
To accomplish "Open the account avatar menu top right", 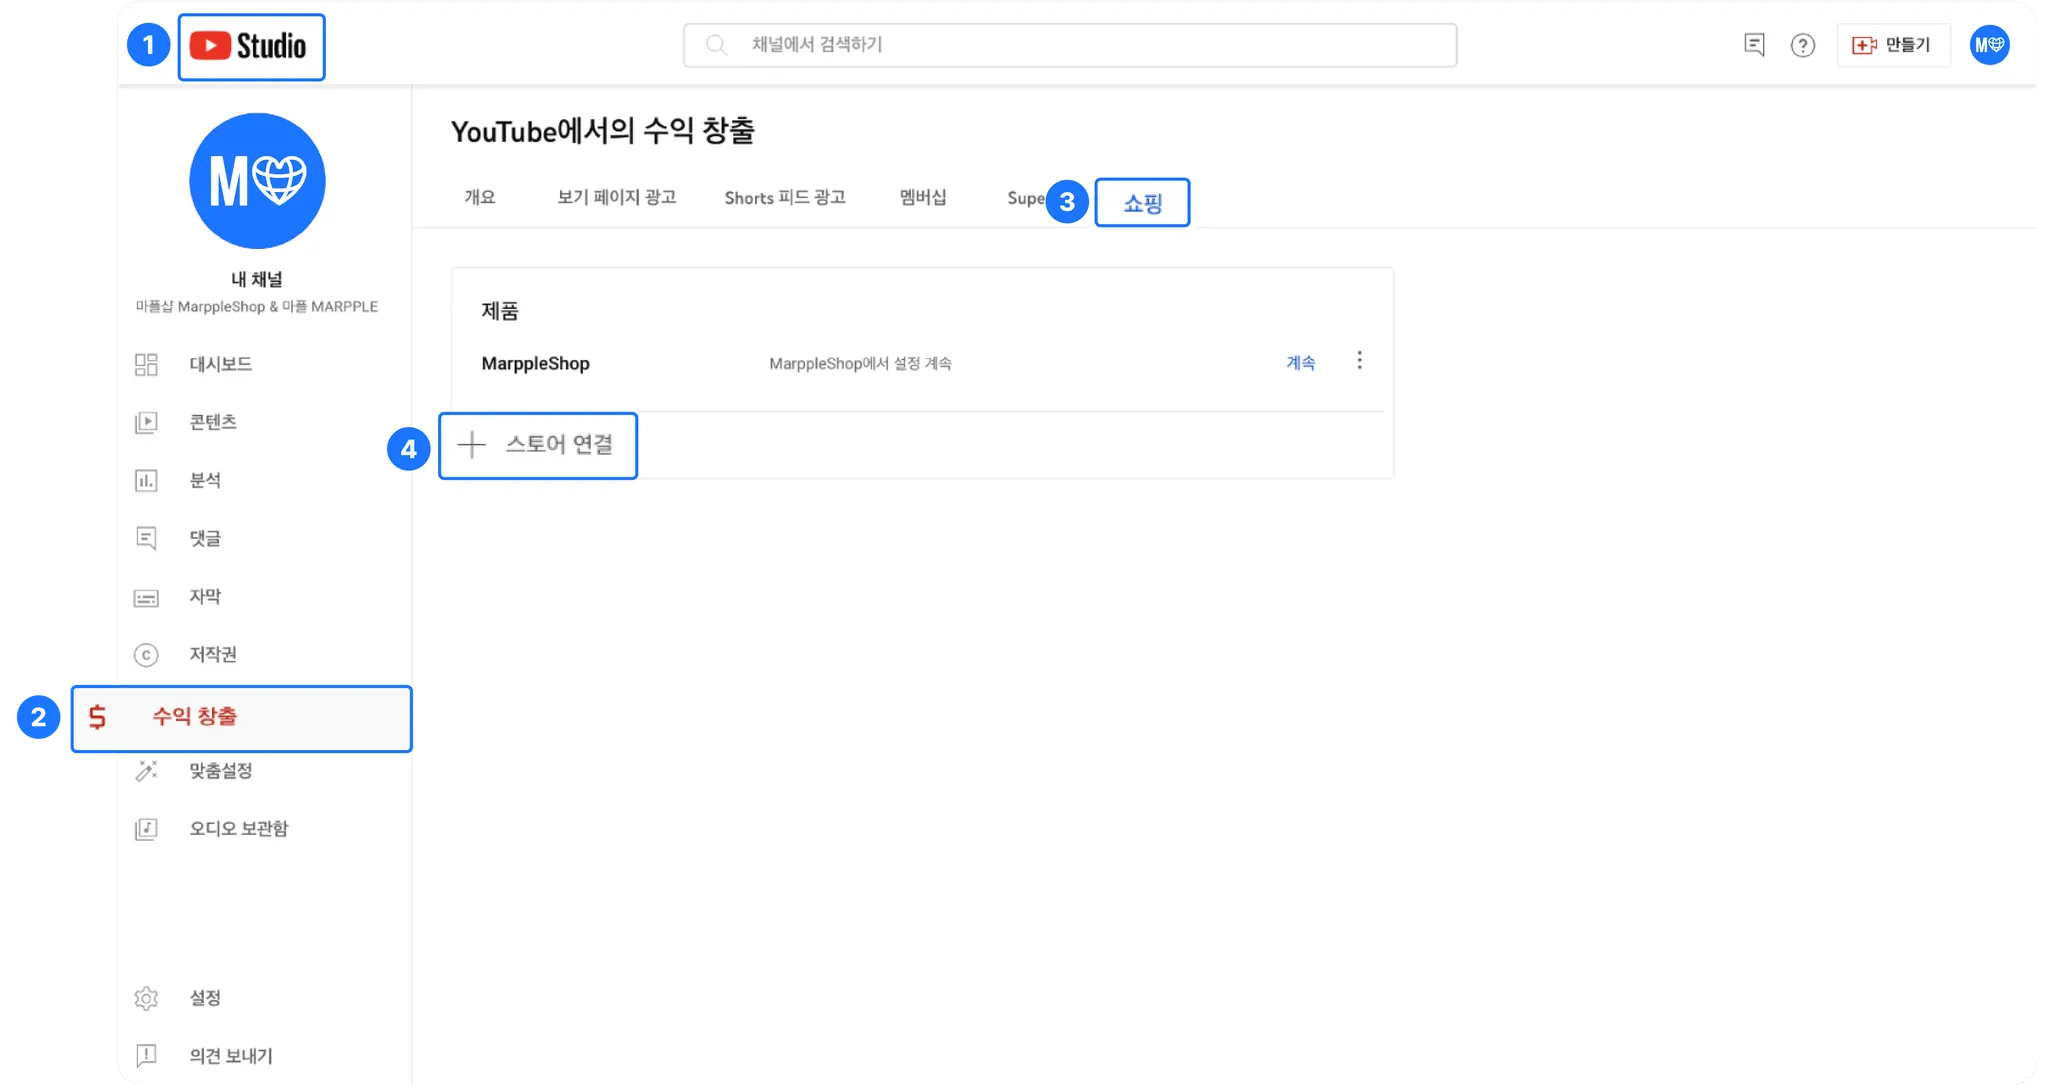I will (x=1989, y=45).
